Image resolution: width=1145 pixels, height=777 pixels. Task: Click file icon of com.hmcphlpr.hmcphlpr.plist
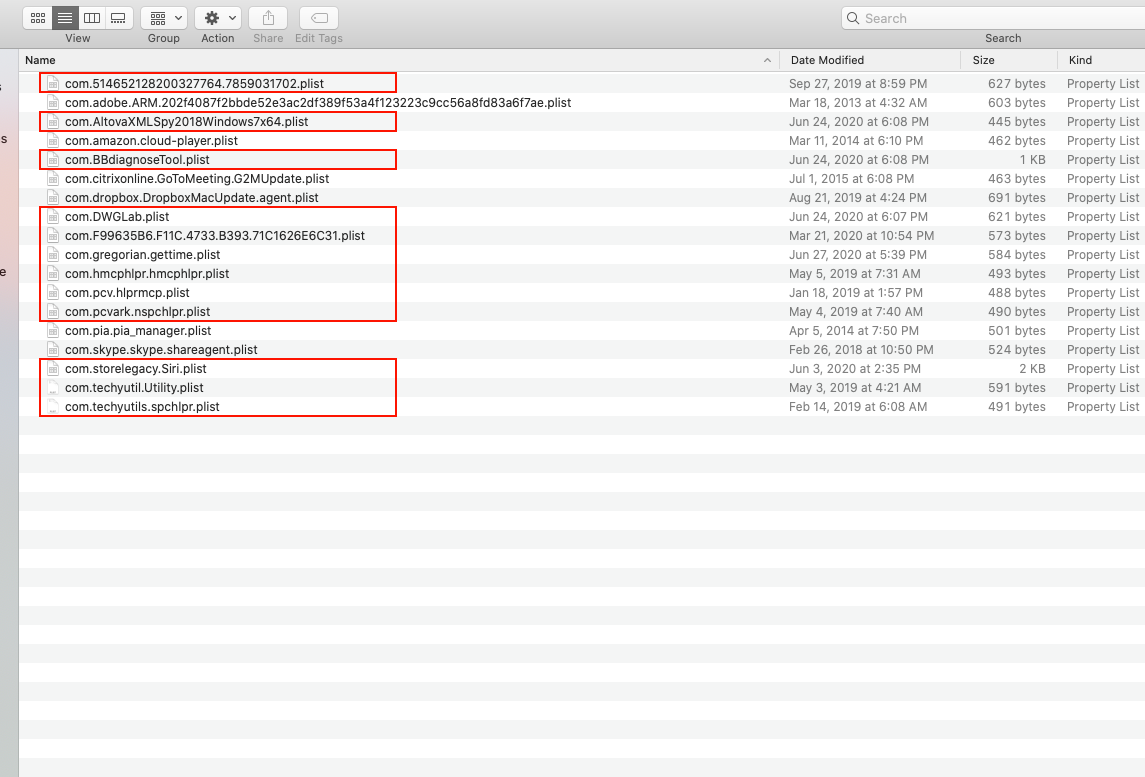53,273
